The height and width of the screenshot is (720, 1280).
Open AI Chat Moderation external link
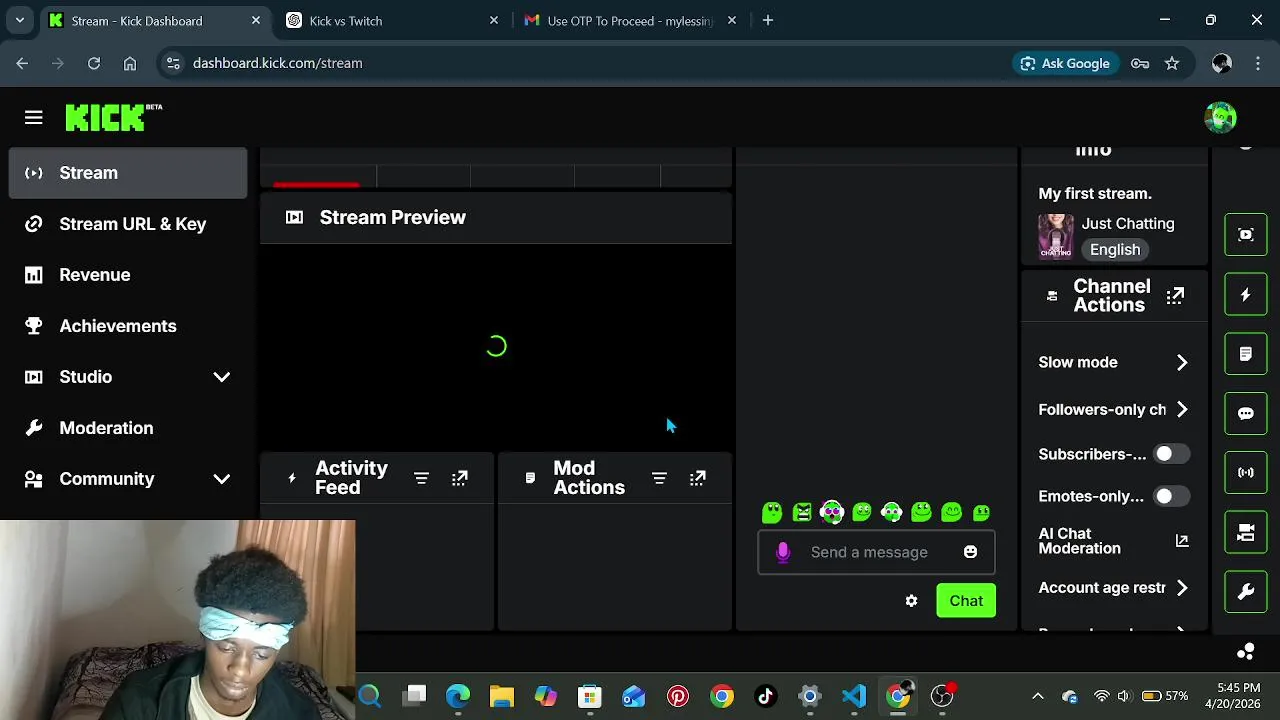1181,541
